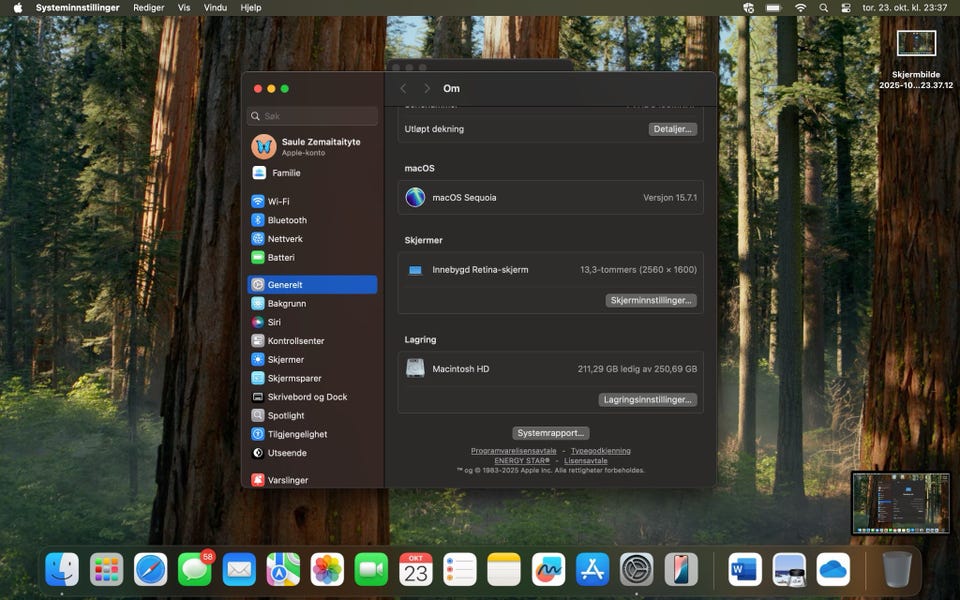This screenshot has height=600, width=960.
Task: Open the Systeminnstillinger menu
Action: (x=77, y=7)
